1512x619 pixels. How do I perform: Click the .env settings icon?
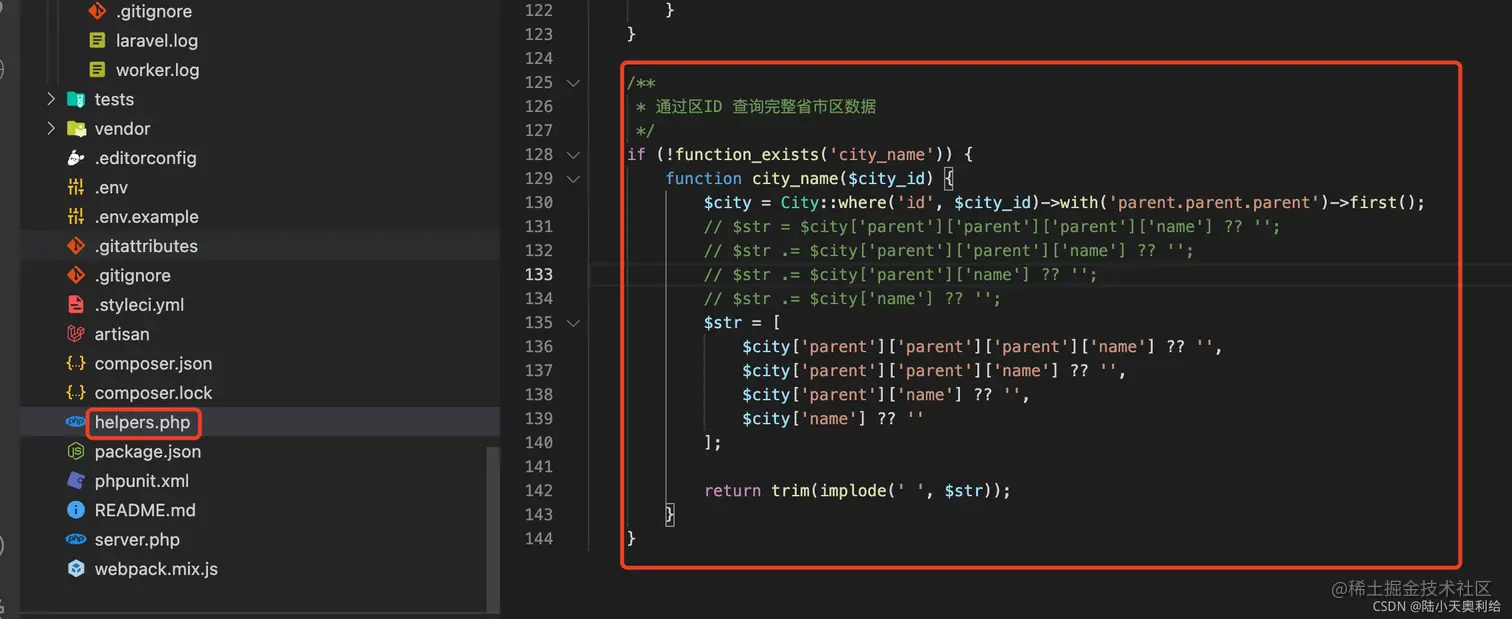76,187
